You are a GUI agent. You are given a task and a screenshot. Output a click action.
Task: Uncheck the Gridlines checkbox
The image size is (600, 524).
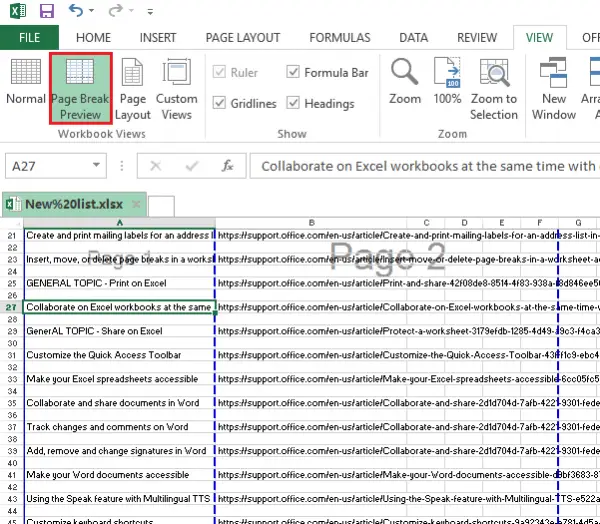[219, 103]
